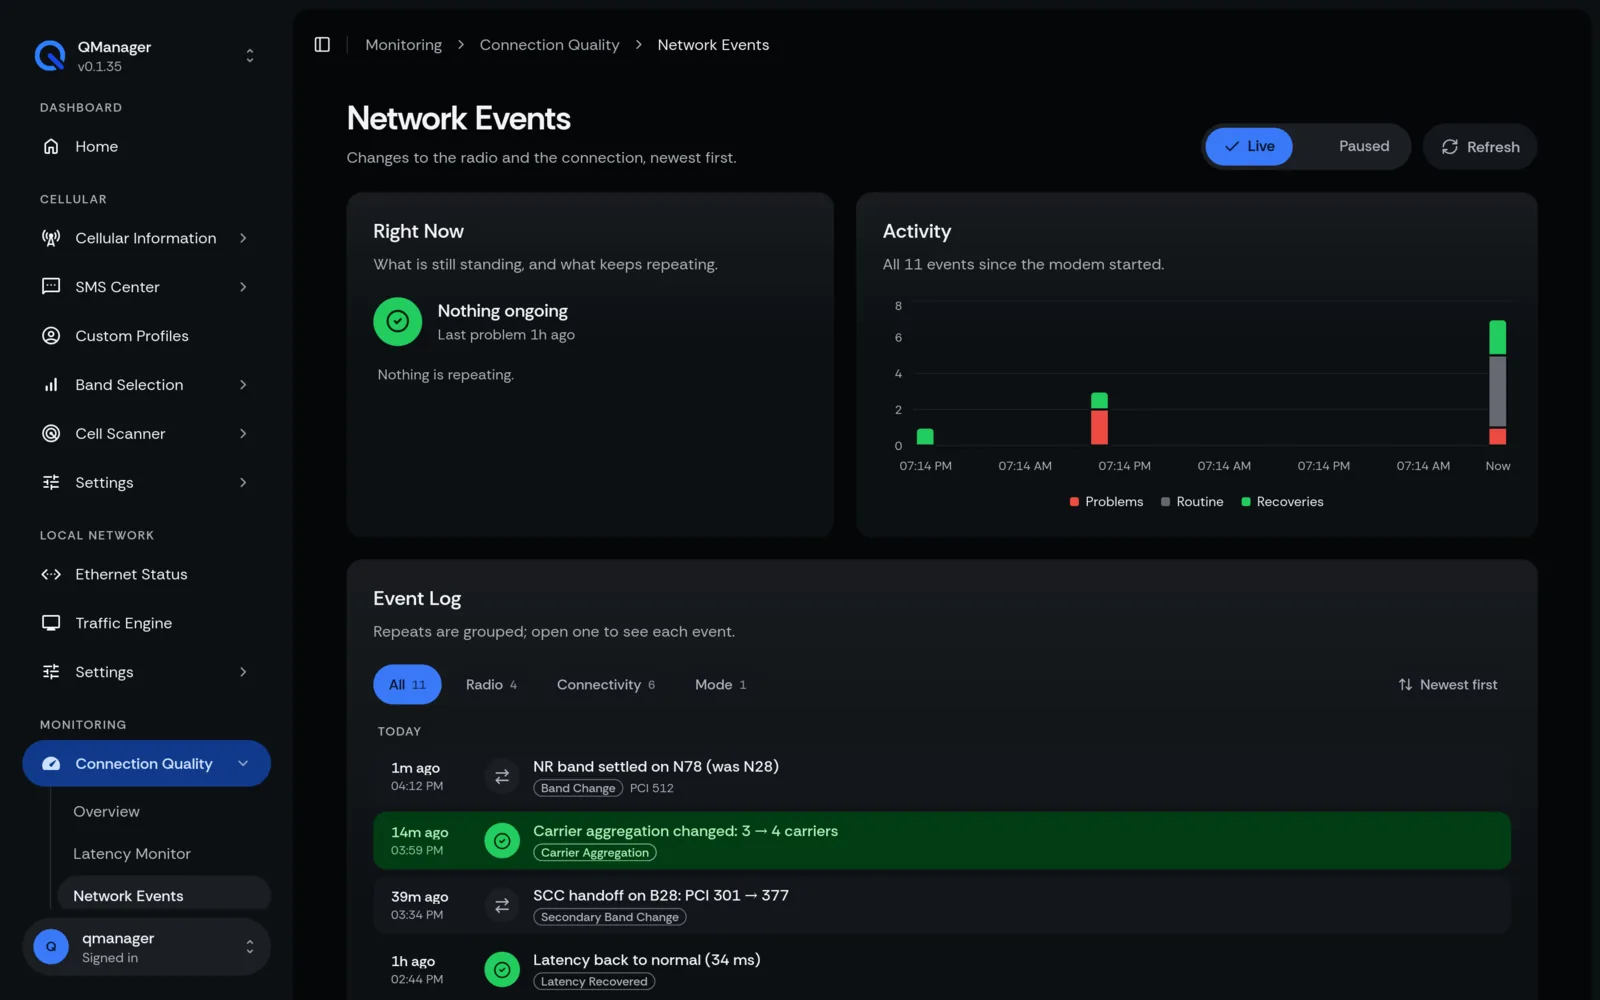1600x1000 pixels.
Task: Click the Newest first sort button
Action: coord(1448,685)
